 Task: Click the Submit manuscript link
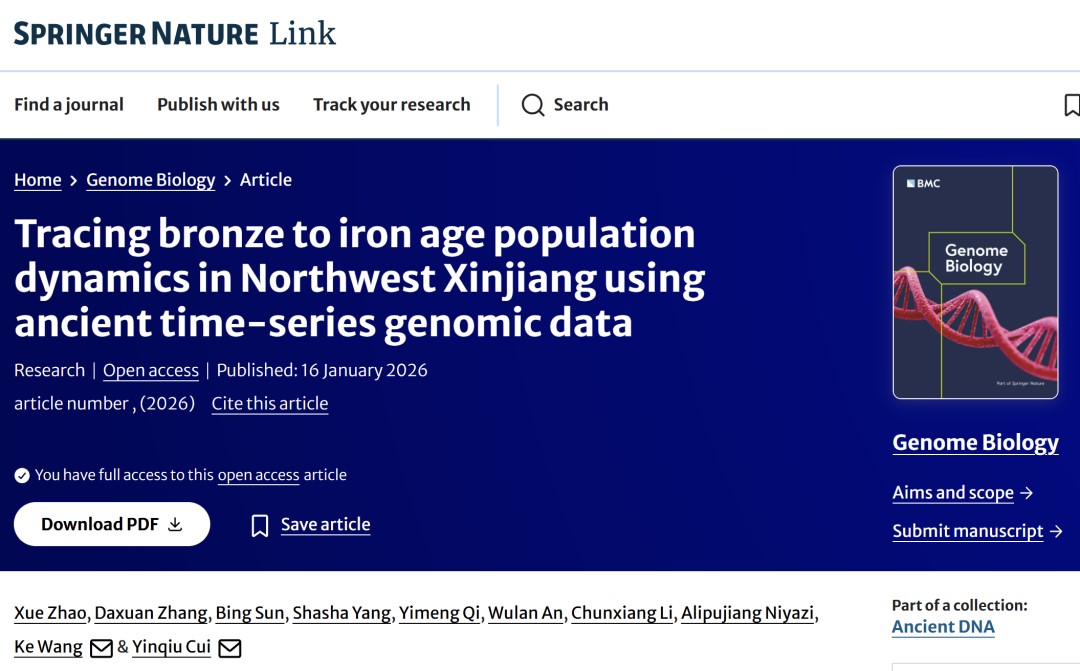pyautogui.click(x=968, y=531)
